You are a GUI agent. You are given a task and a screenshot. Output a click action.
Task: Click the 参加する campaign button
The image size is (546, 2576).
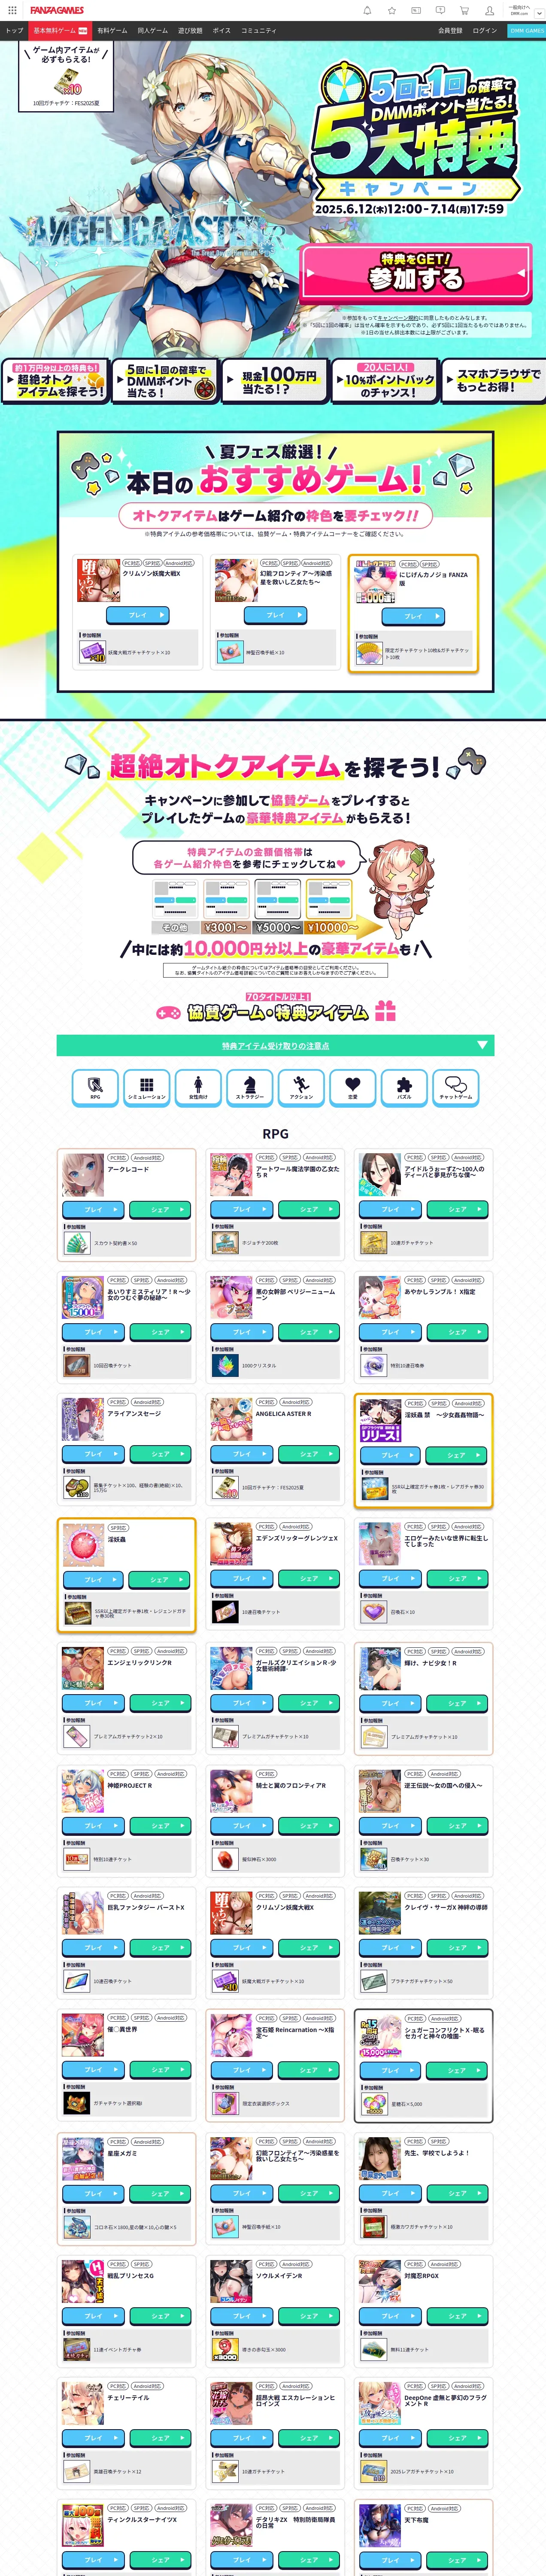[x=416, y=271]
